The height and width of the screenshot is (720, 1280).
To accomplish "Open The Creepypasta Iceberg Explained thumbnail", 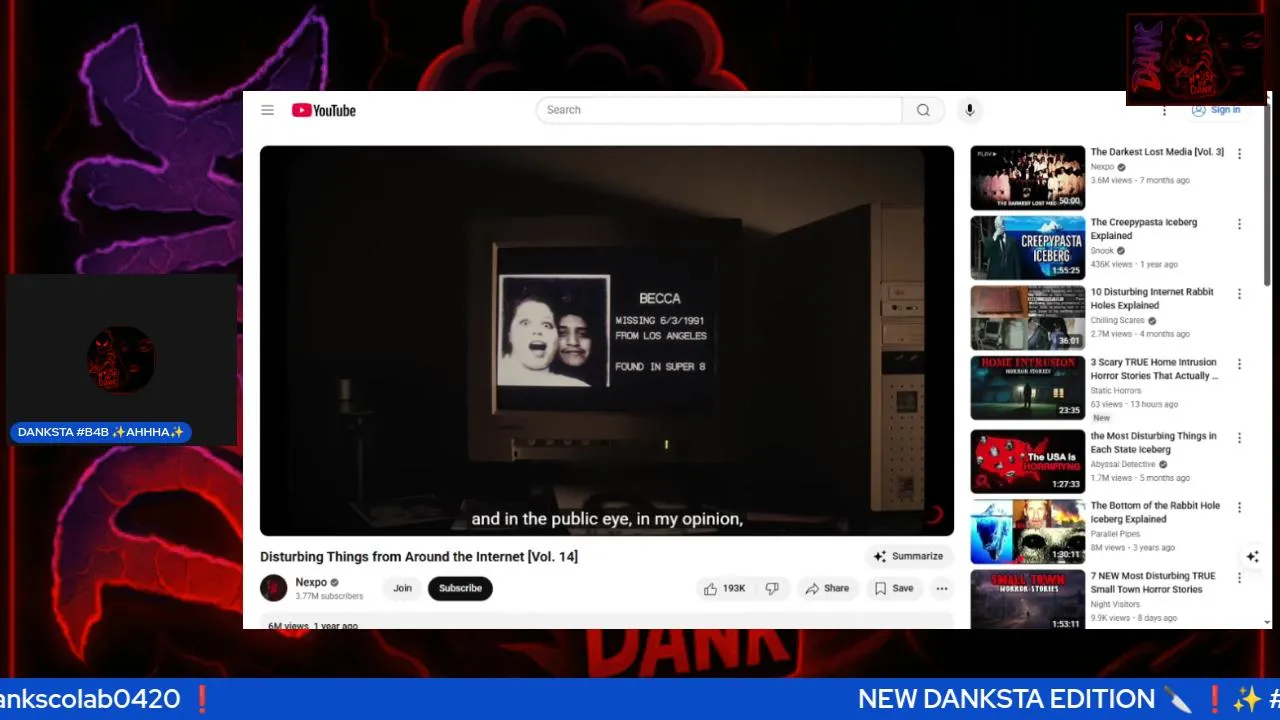I will click(1027, 248).
